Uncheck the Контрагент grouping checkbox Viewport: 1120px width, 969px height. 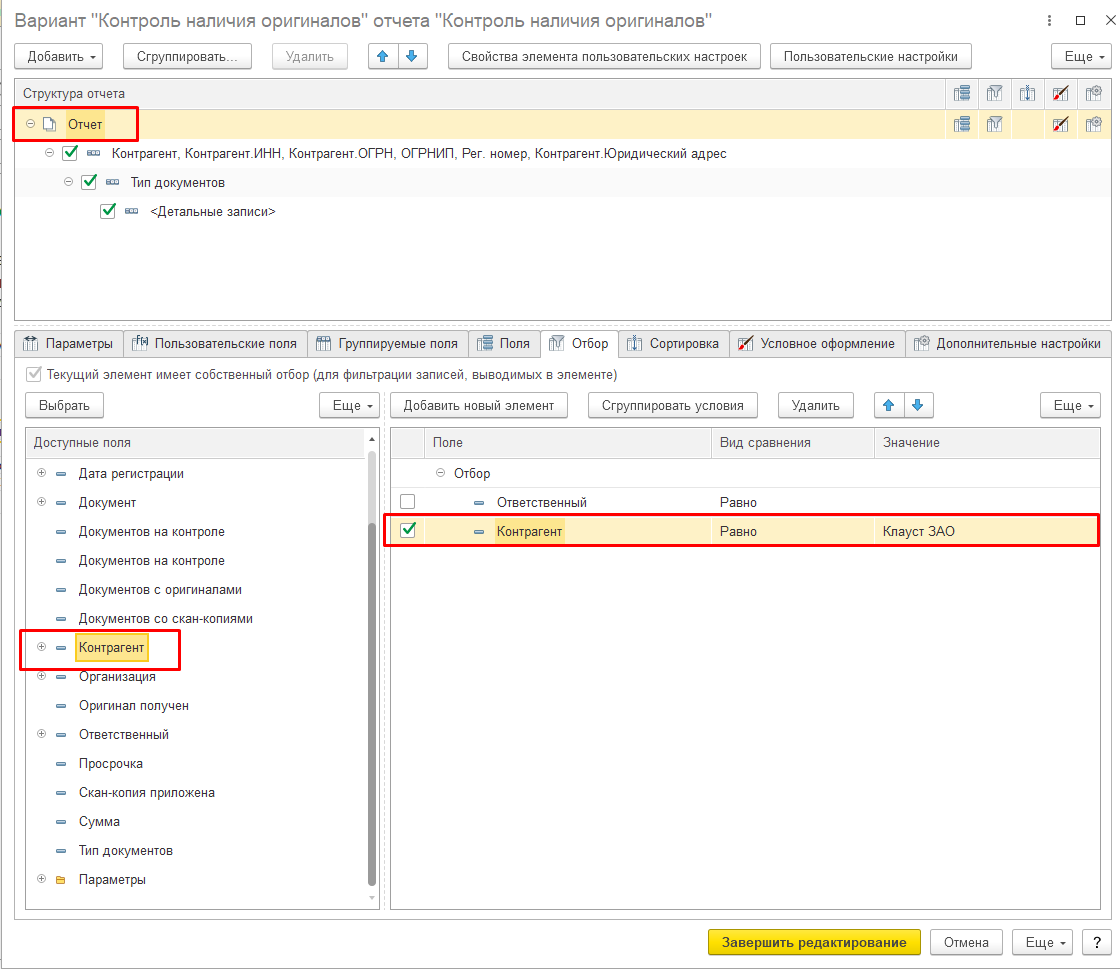(x=70, y=153)
